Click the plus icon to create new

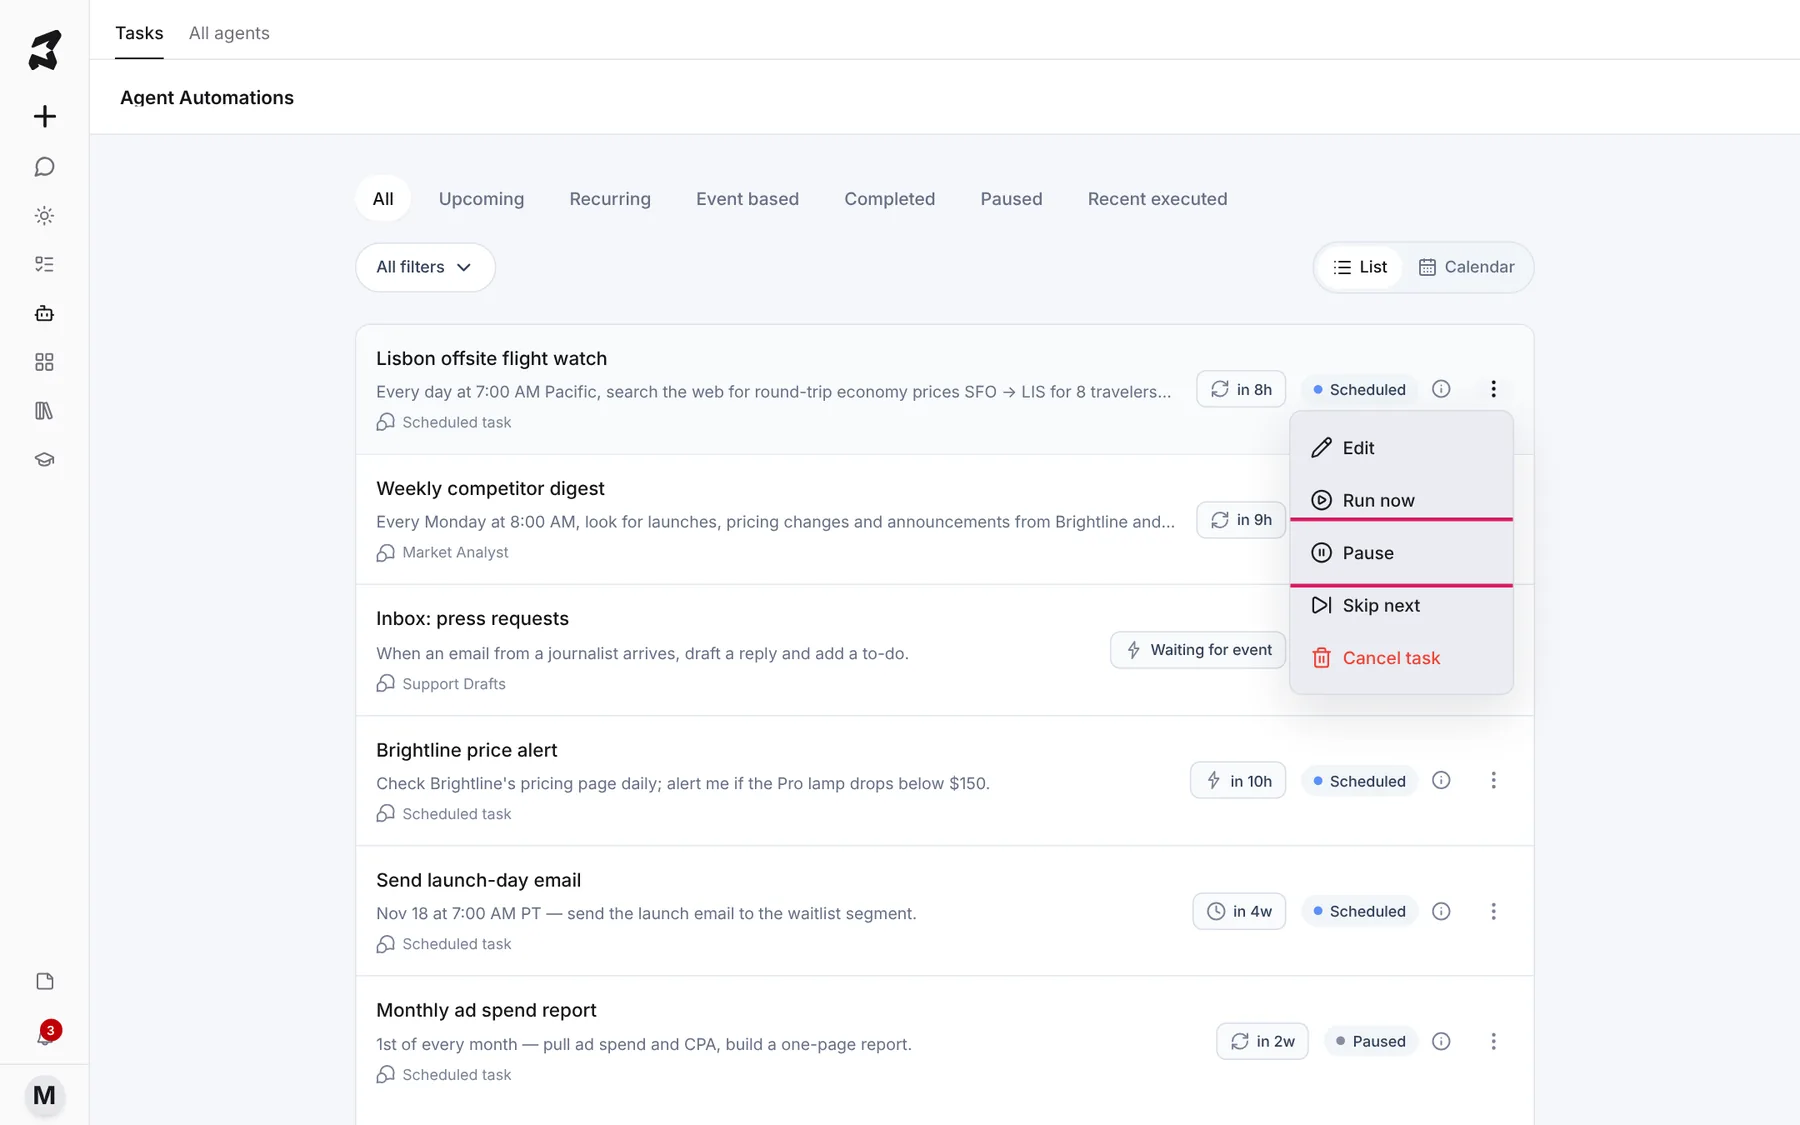[x=44, y=116]
